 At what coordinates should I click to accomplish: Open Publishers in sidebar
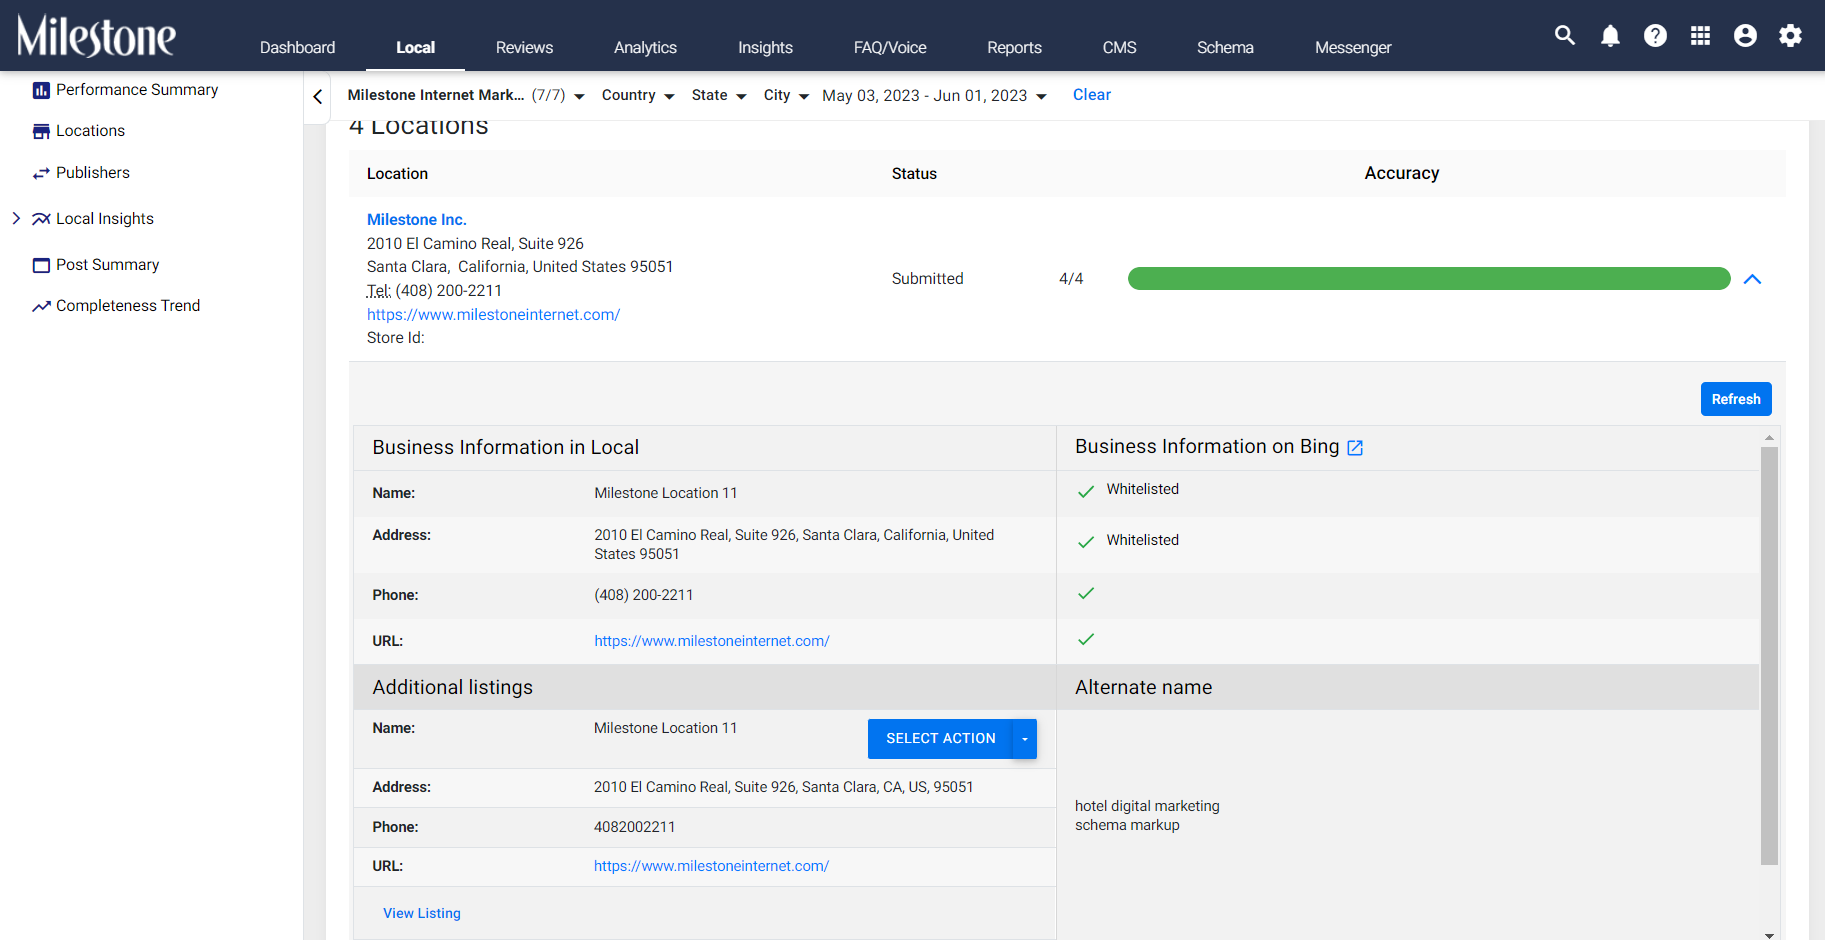coord(93,173)
